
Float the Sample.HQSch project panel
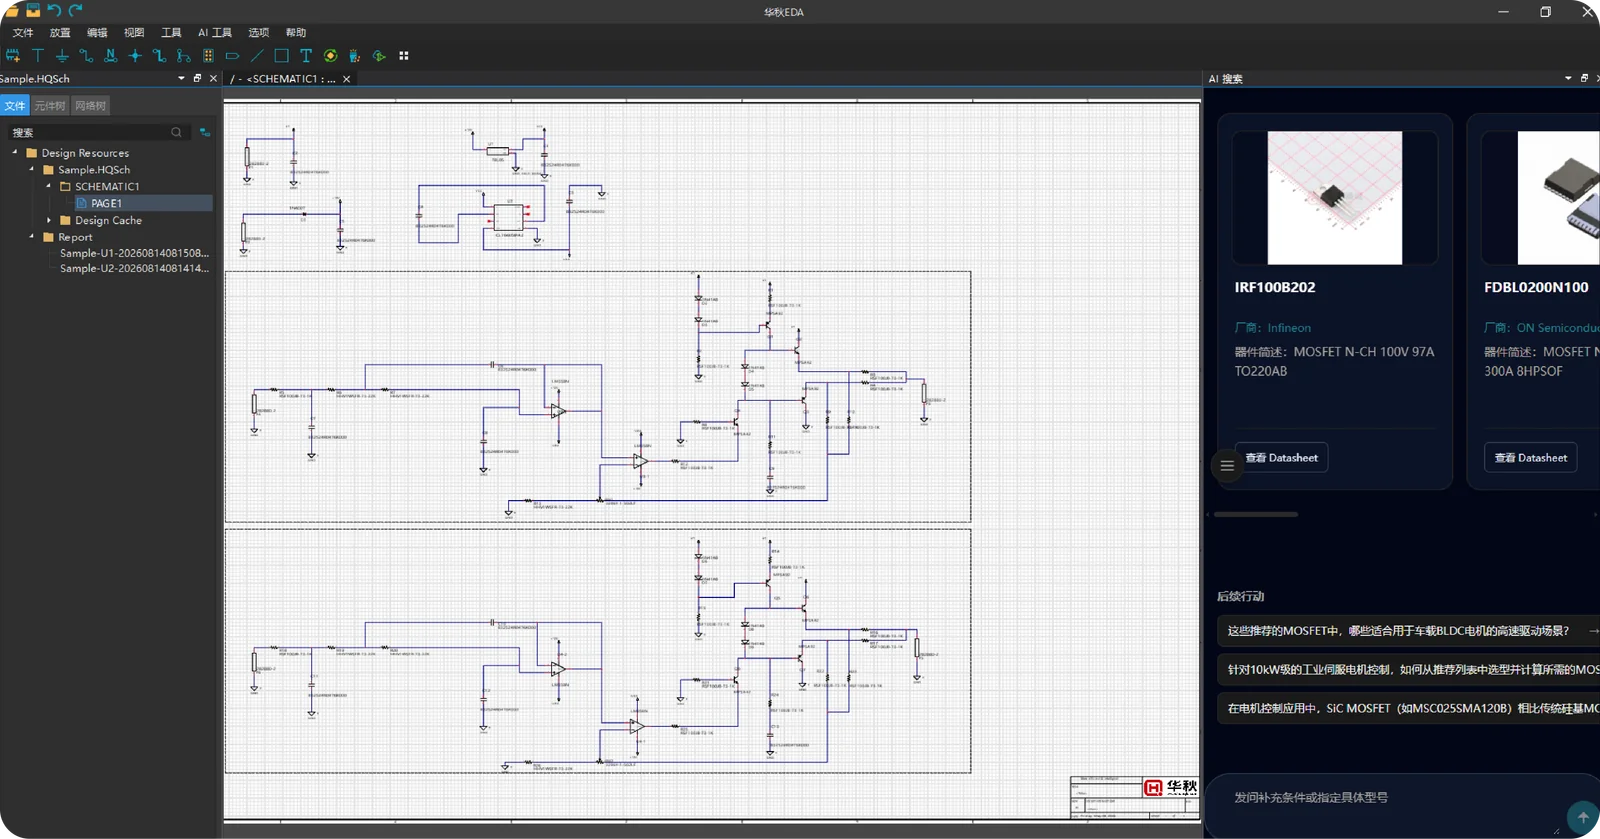pyautogui.click(x=197, y=78)
